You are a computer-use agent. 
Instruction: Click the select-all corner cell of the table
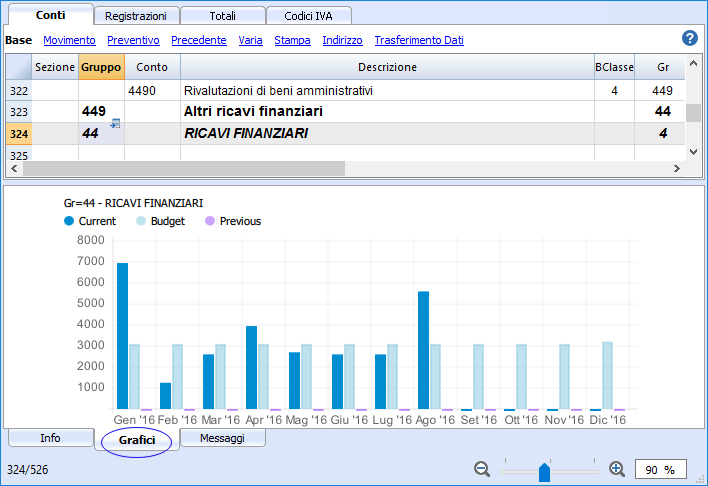(19, 67)
